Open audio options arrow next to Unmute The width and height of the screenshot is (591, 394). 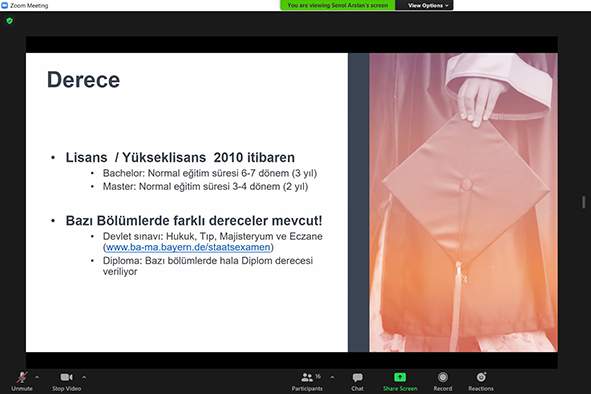coord(37,377)
